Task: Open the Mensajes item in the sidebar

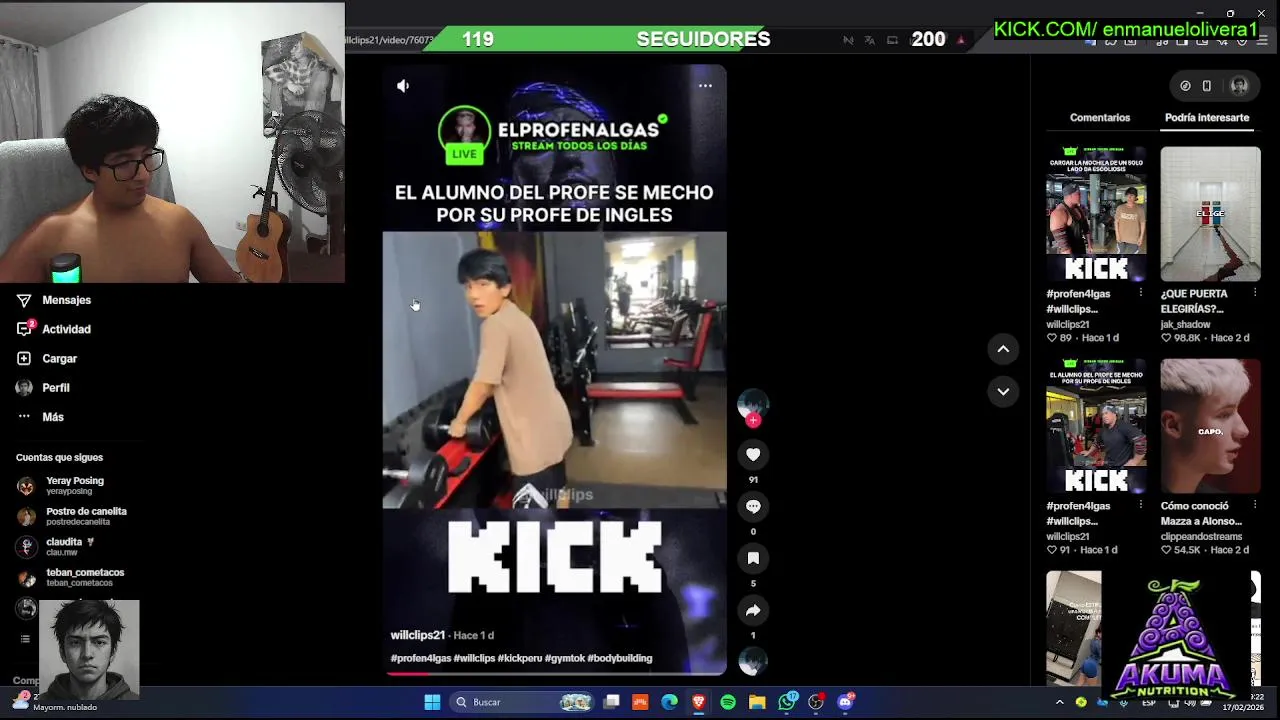Action: [x=54, y=300]
